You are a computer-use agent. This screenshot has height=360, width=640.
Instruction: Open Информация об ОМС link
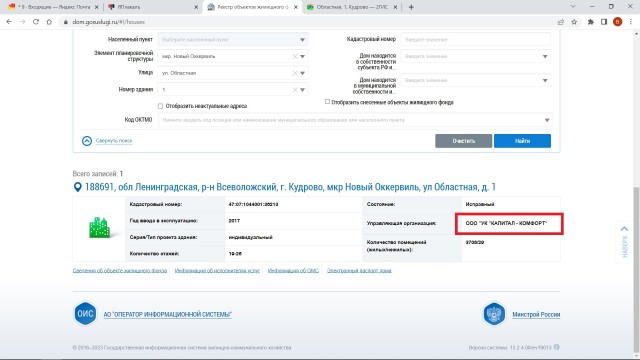pos(293,271)
